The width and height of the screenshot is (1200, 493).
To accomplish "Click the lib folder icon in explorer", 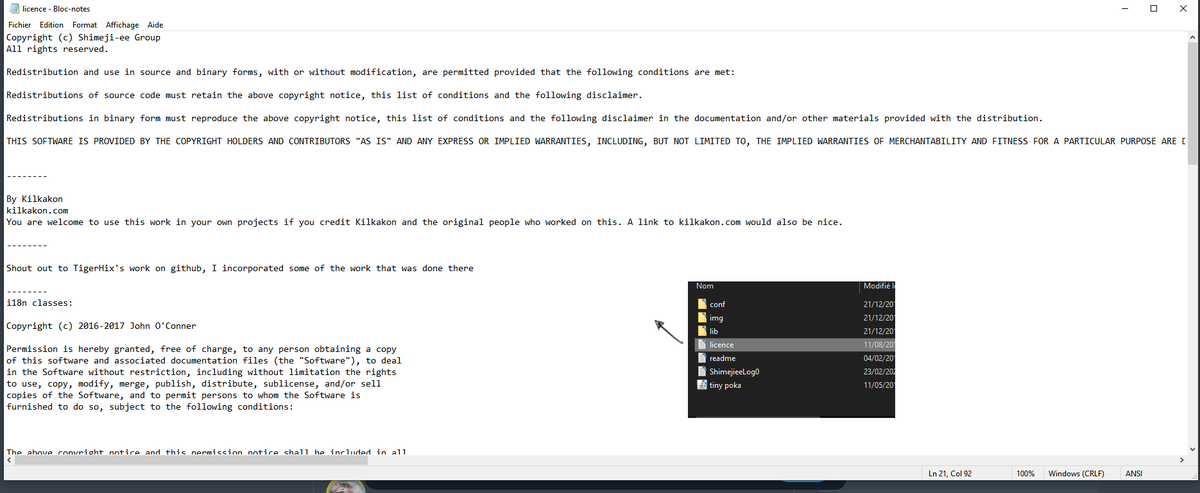I will click(x=702, y=330).
